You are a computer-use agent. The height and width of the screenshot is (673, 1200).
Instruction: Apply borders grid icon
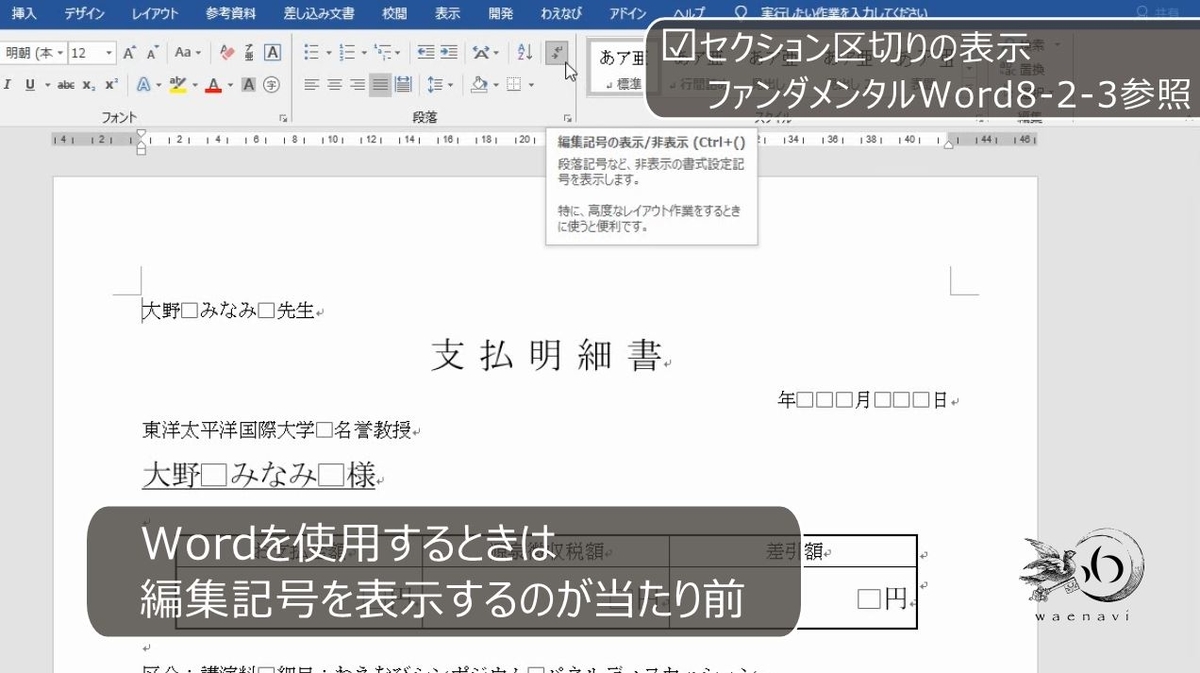(x=514, y=85)
